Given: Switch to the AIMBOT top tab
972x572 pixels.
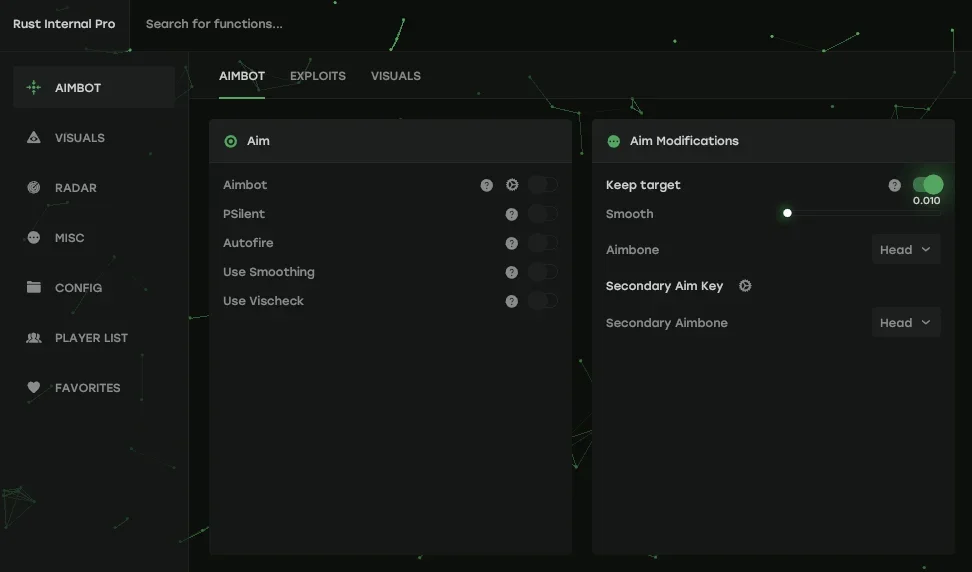Looking at the screenshot, I should click(x=242, y=76).
